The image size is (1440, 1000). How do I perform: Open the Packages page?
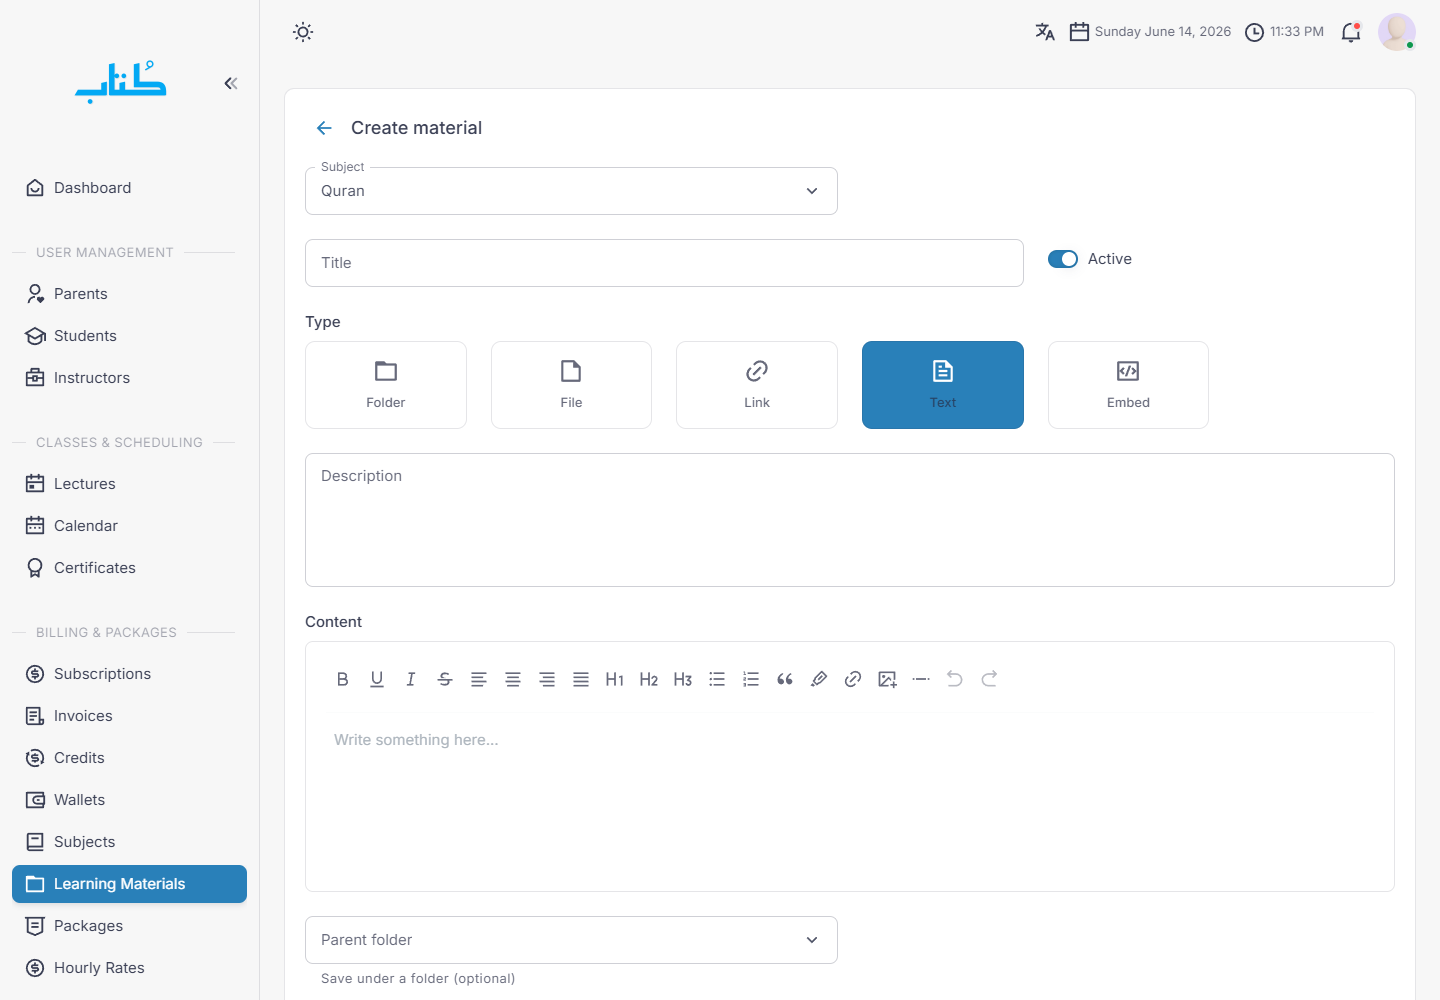[129, 926]
